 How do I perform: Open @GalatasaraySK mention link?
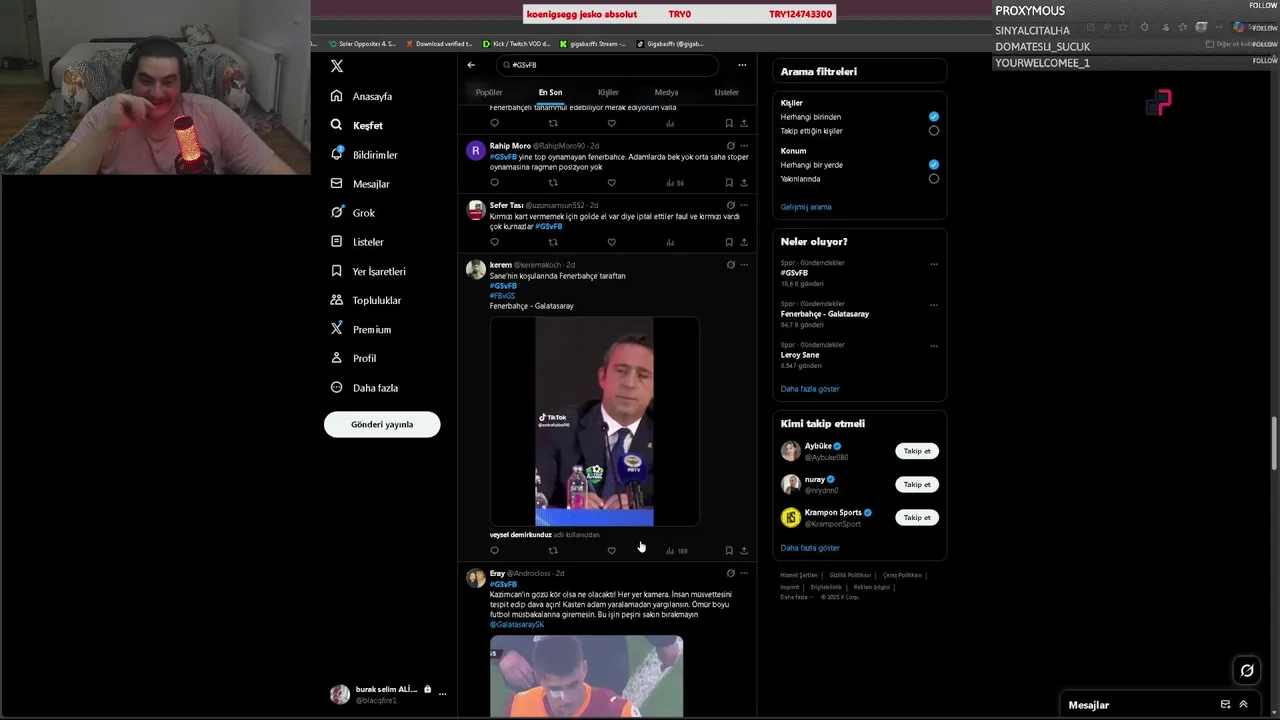pyautogui.click(x=517, y=625)
